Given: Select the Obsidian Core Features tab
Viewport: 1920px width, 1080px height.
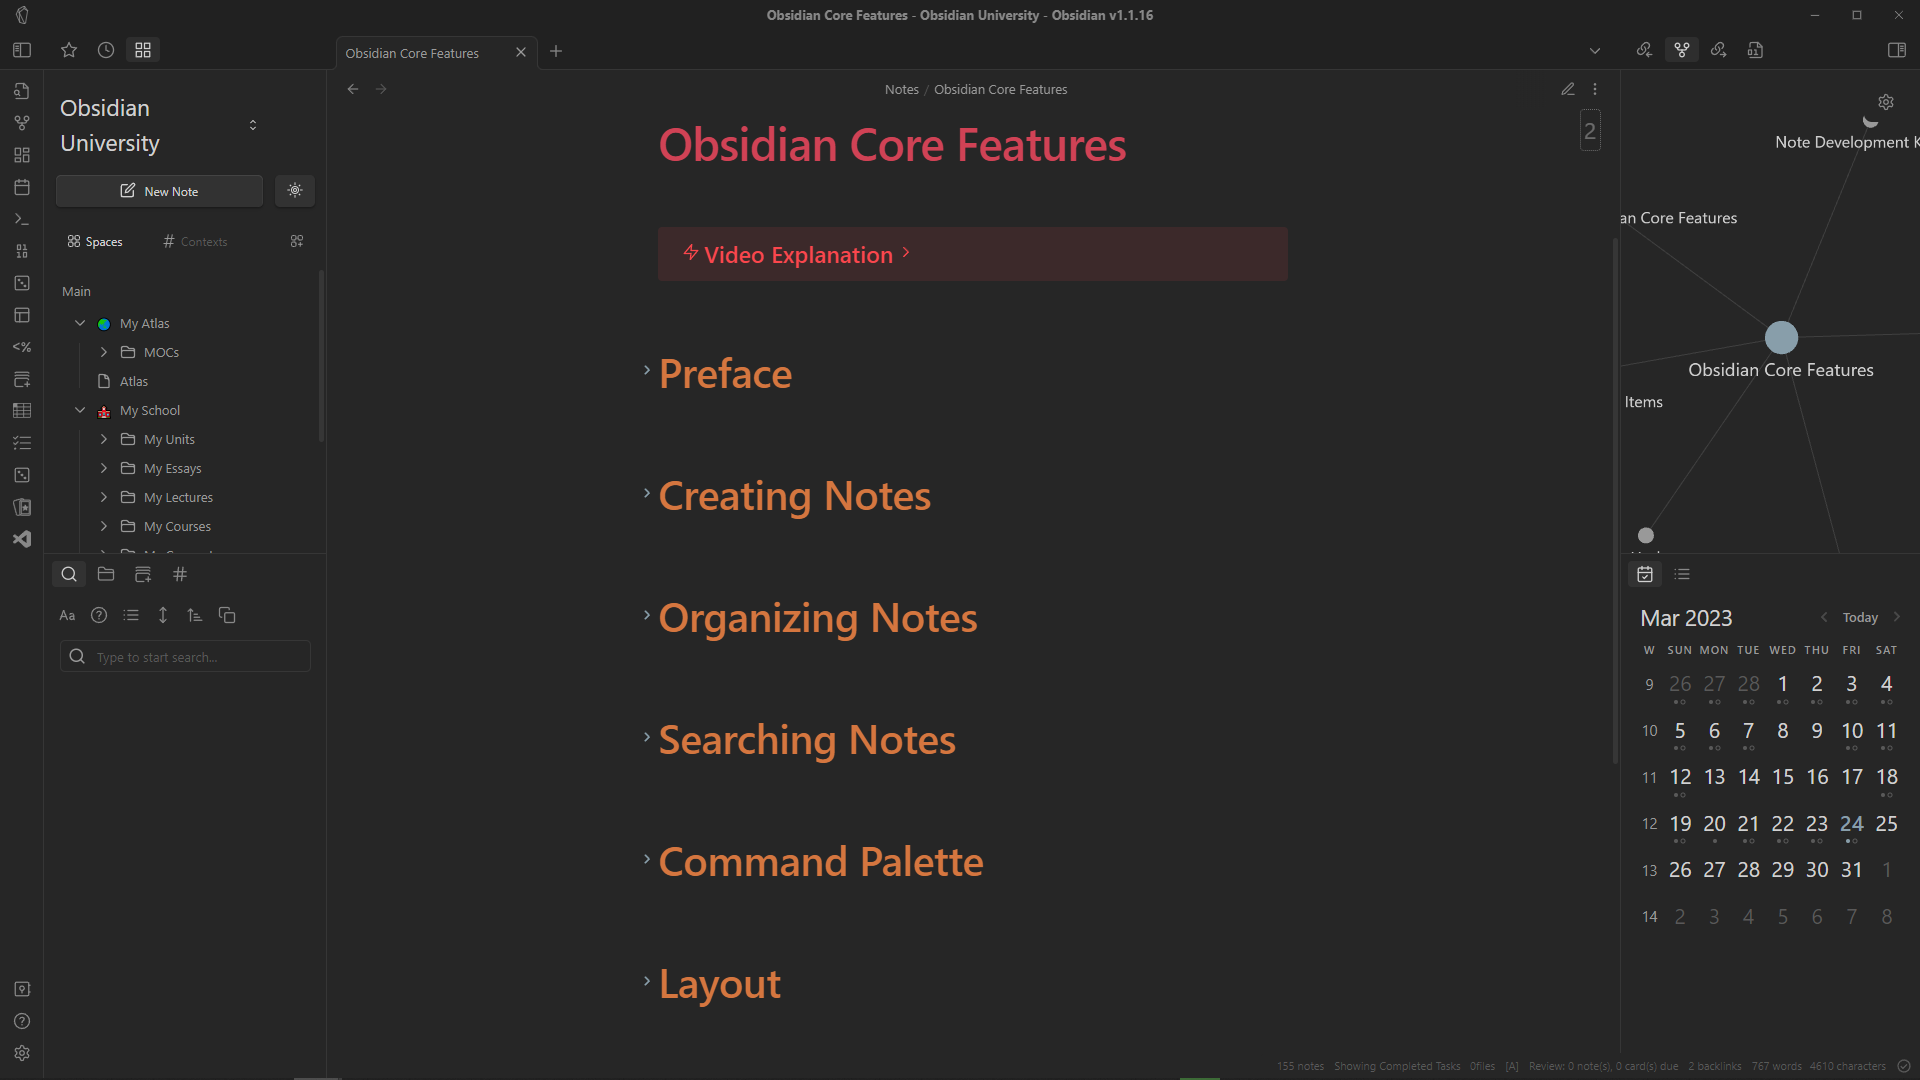Looking at the screenshot, I should (x=412, y=52).
